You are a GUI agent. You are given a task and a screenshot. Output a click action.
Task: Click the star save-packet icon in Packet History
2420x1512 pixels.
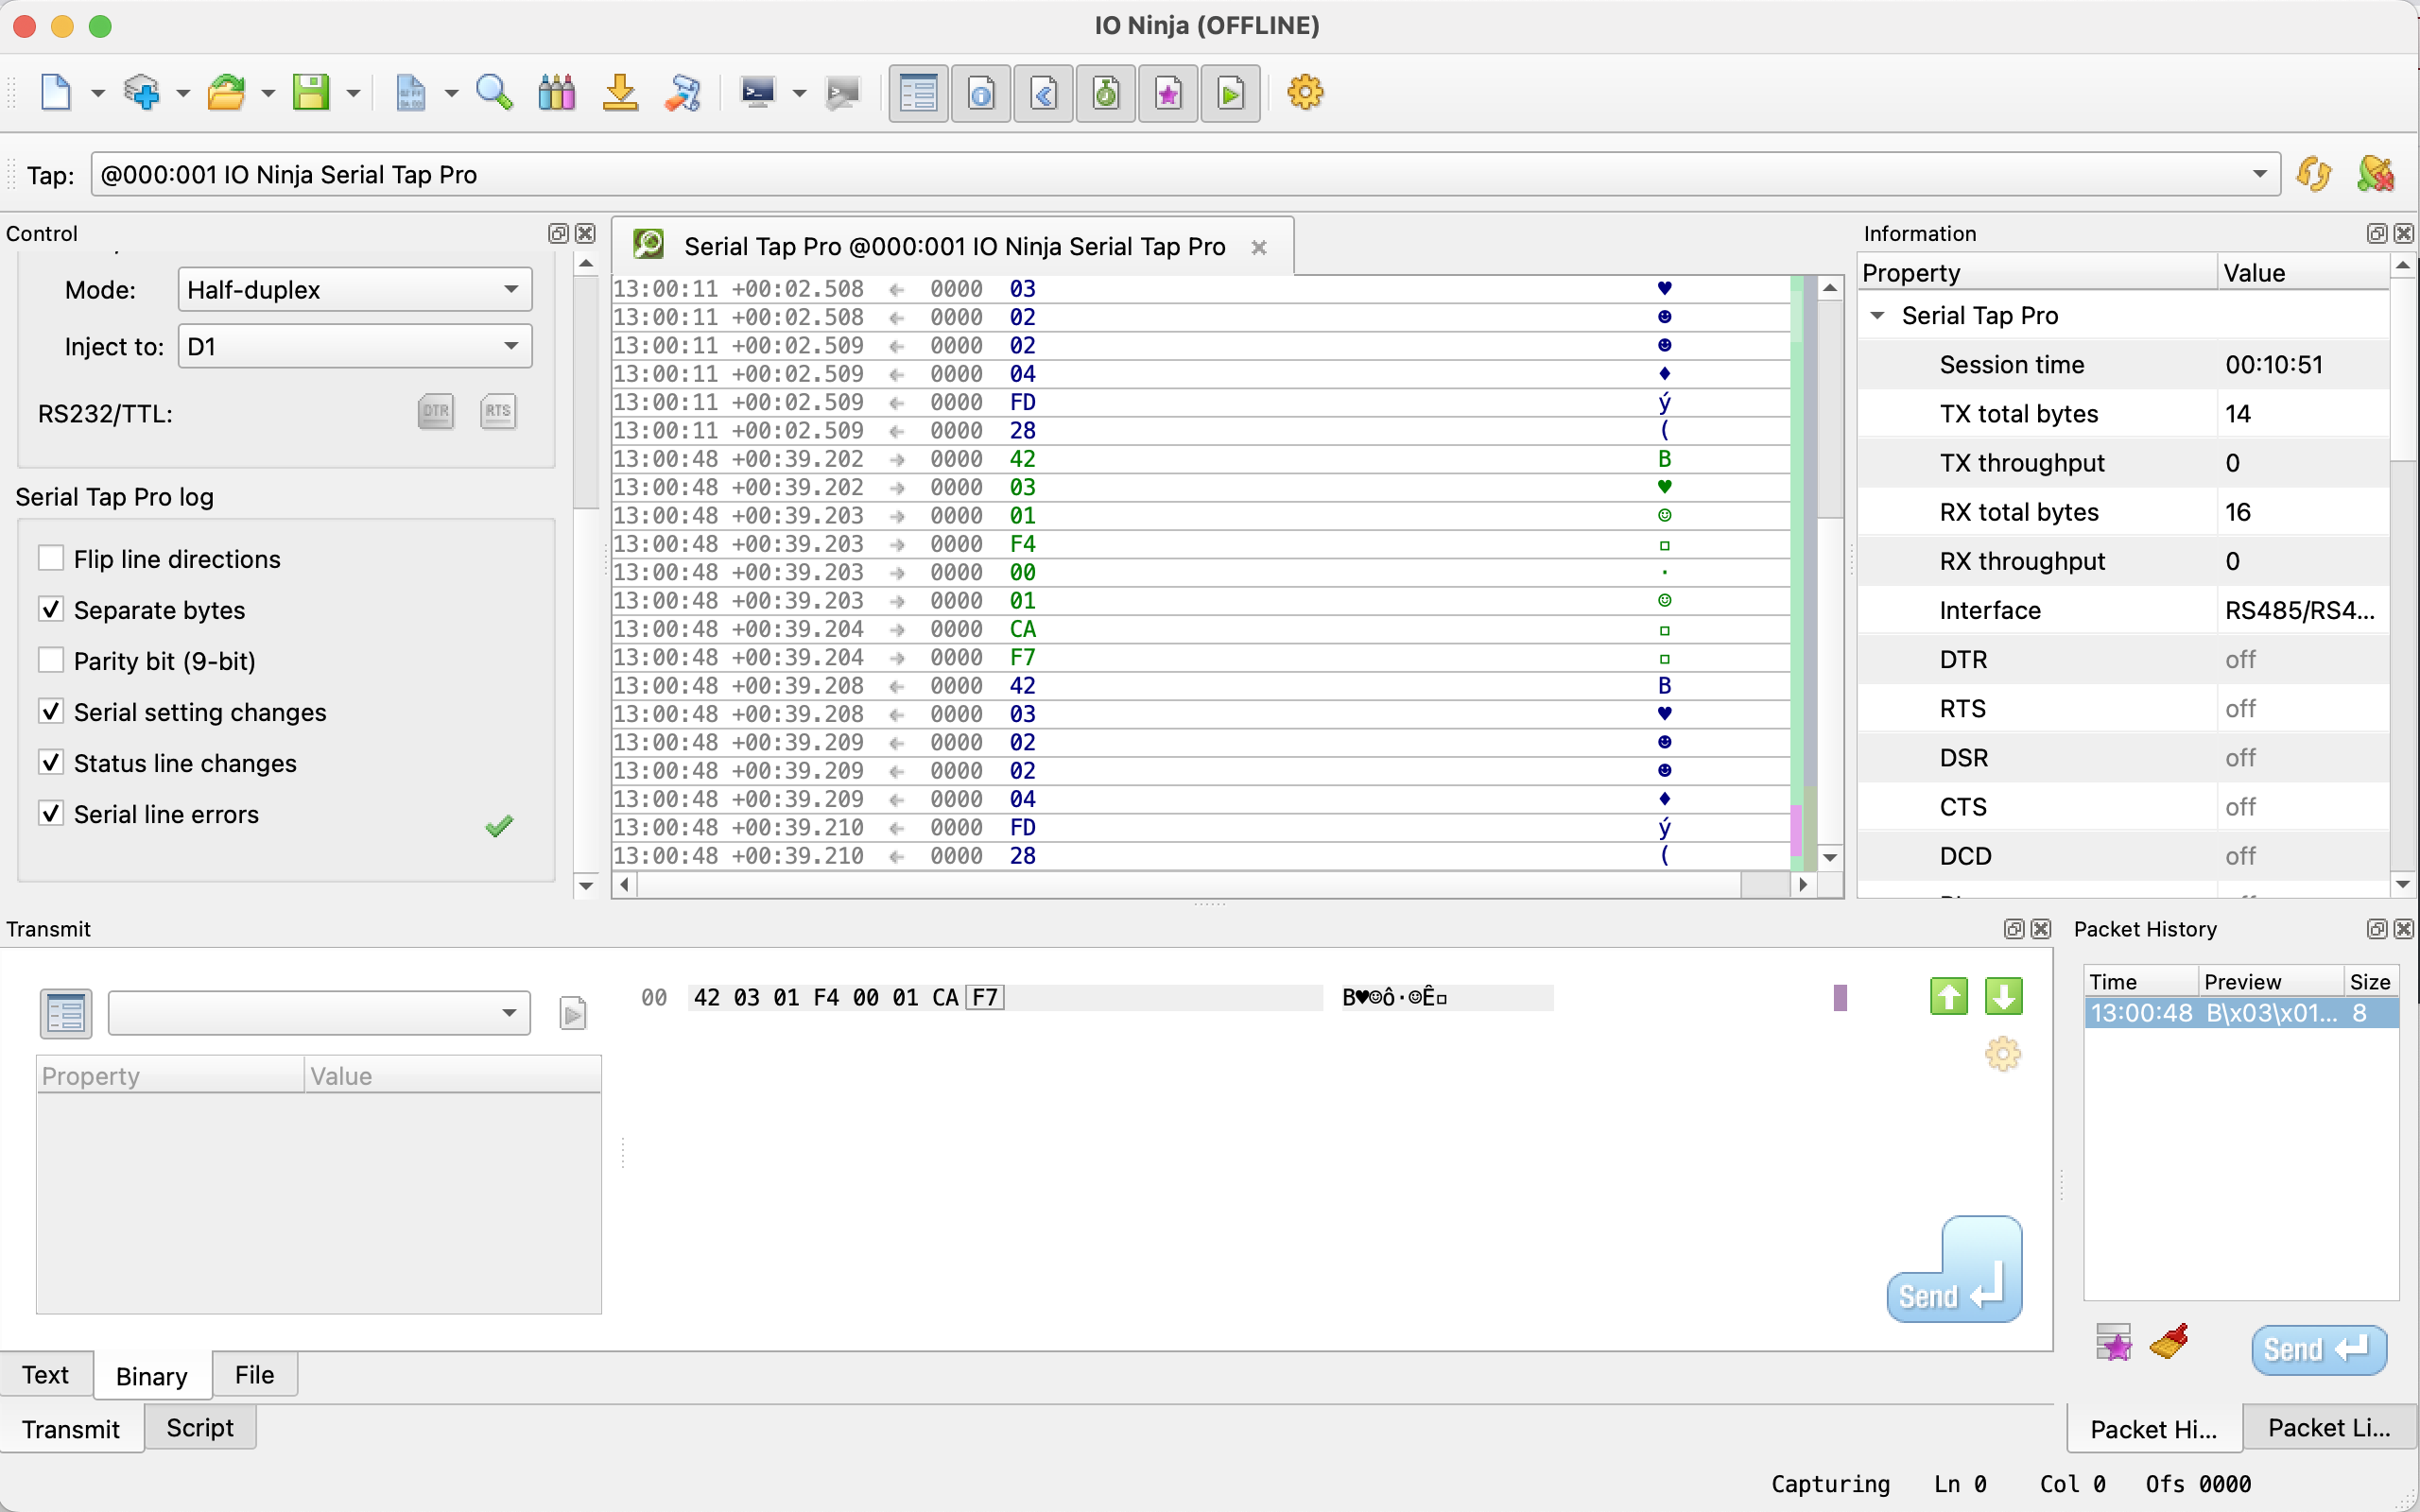(2114, 1343)
